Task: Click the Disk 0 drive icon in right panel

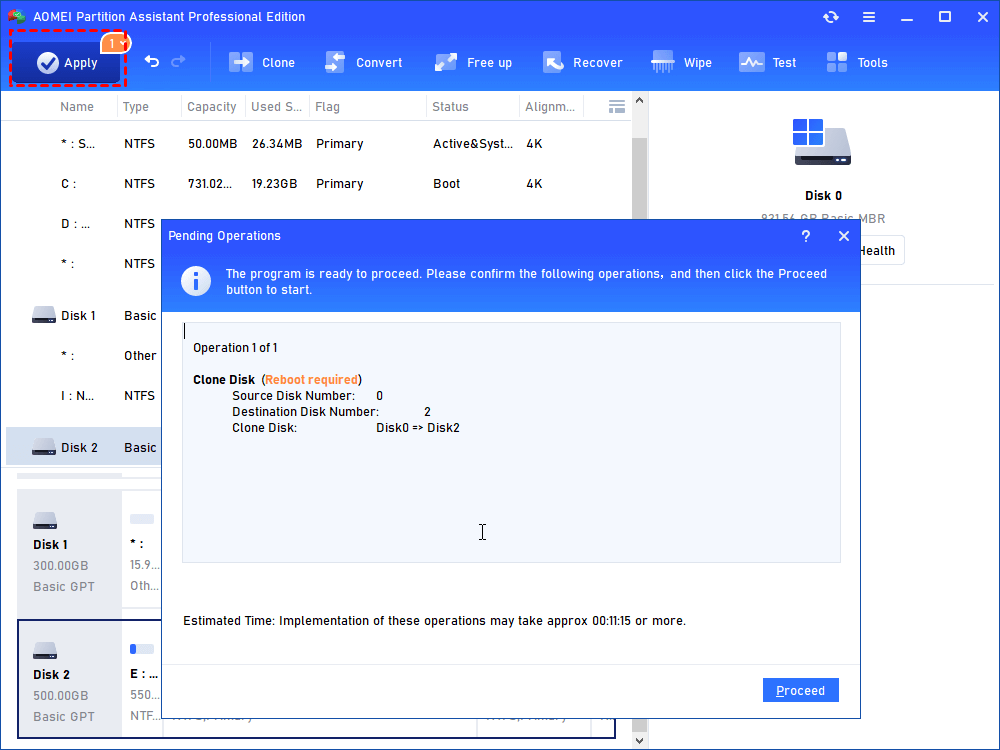Action: tap(822, 142)
